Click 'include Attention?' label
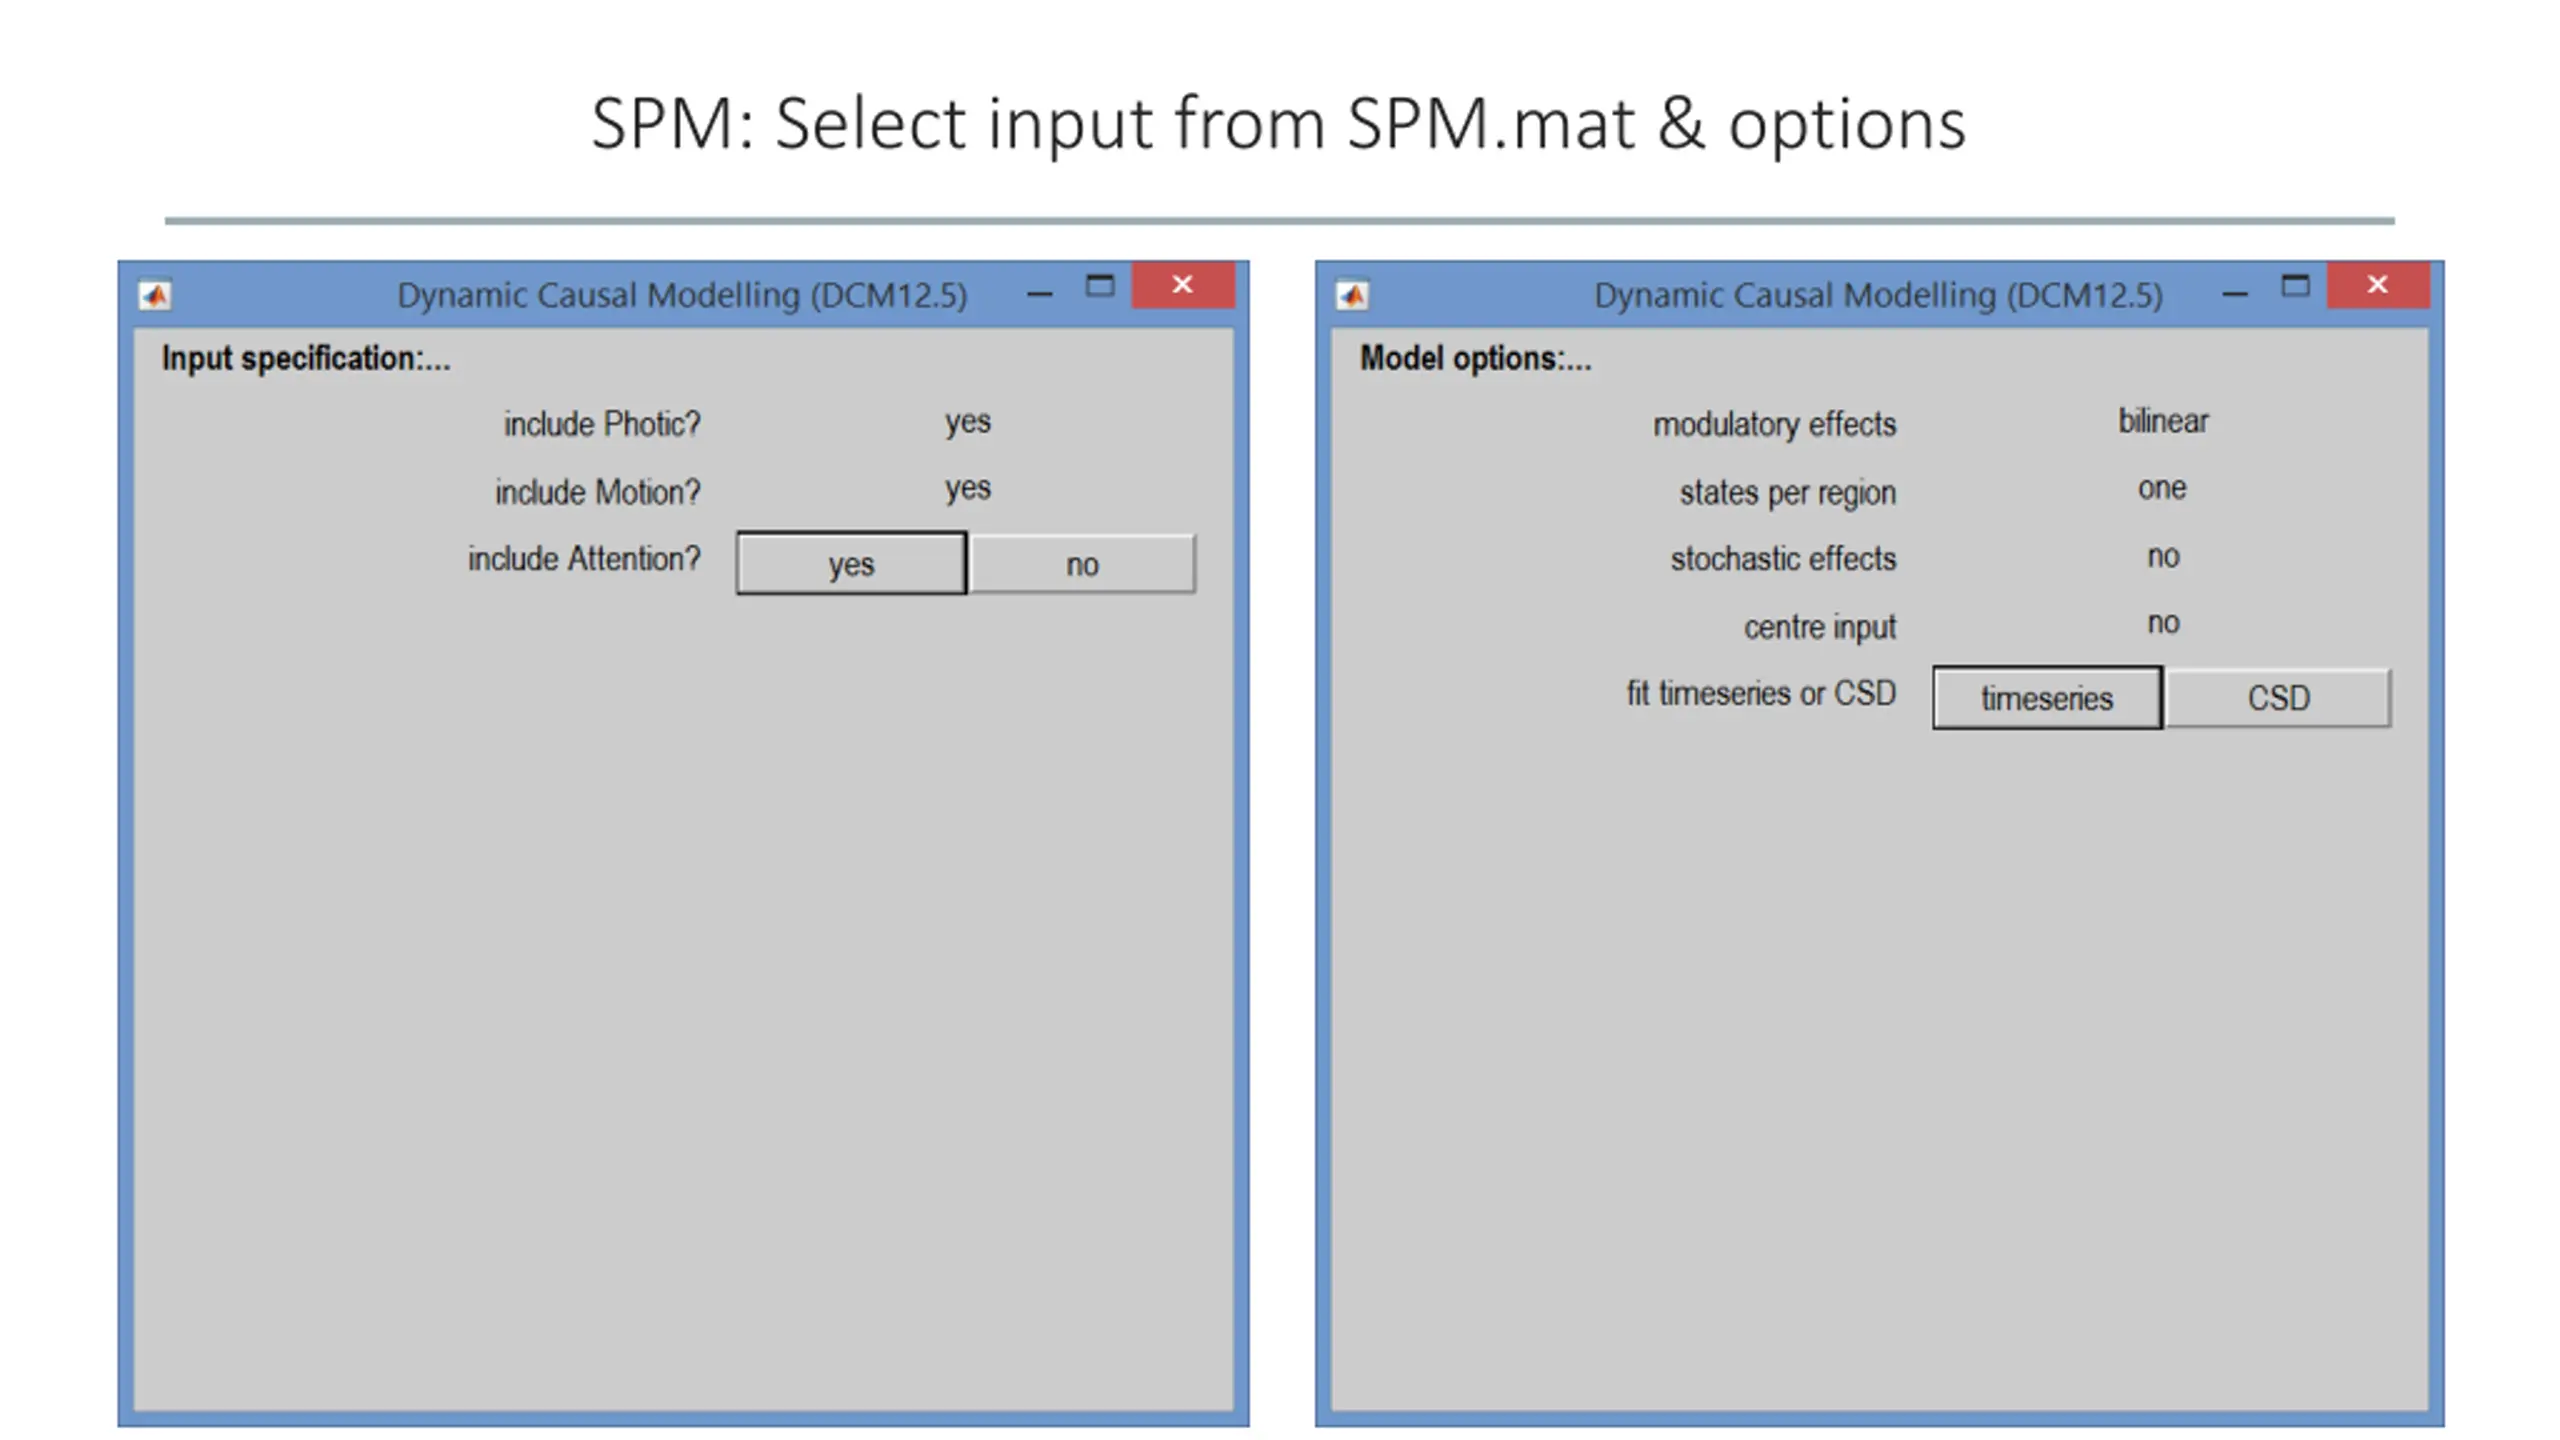This screenshot has width=2560, height=1440. [585, 558]
